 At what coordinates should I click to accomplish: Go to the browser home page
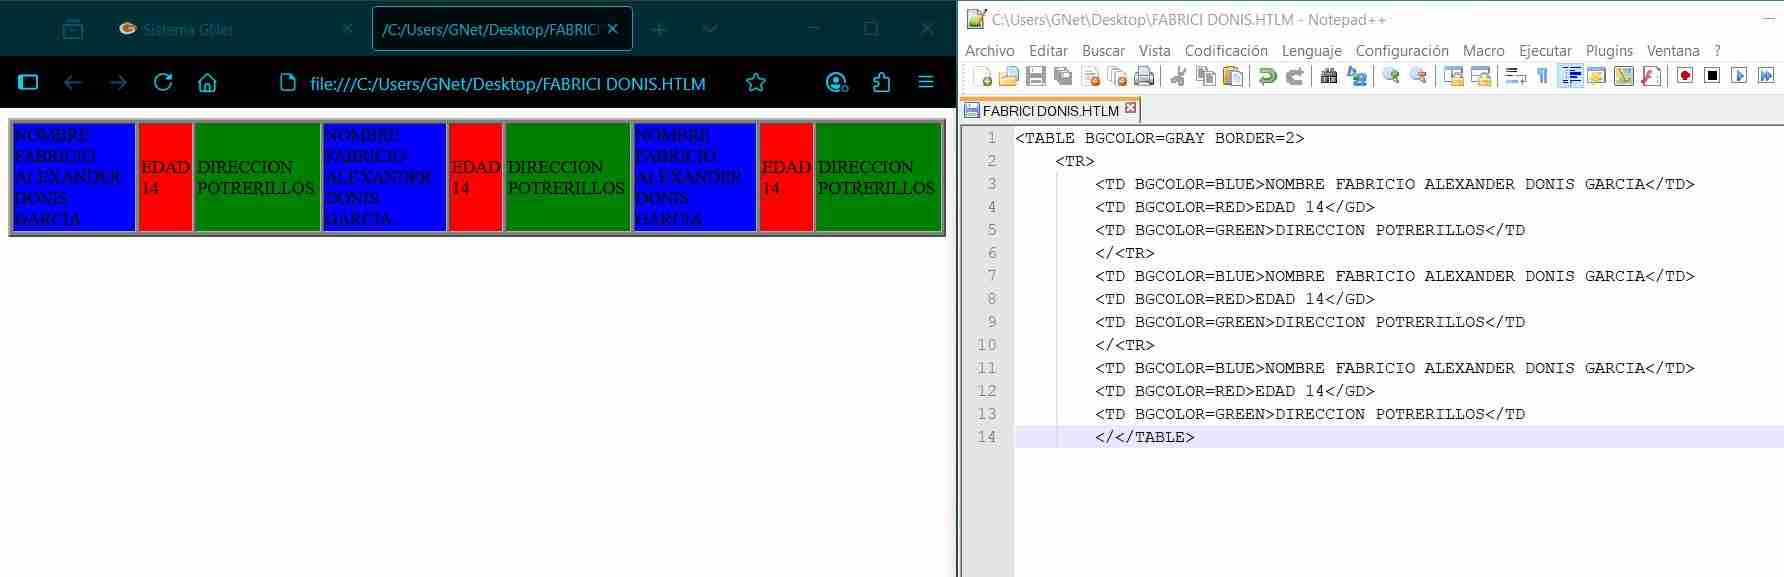tap(207, 83)
